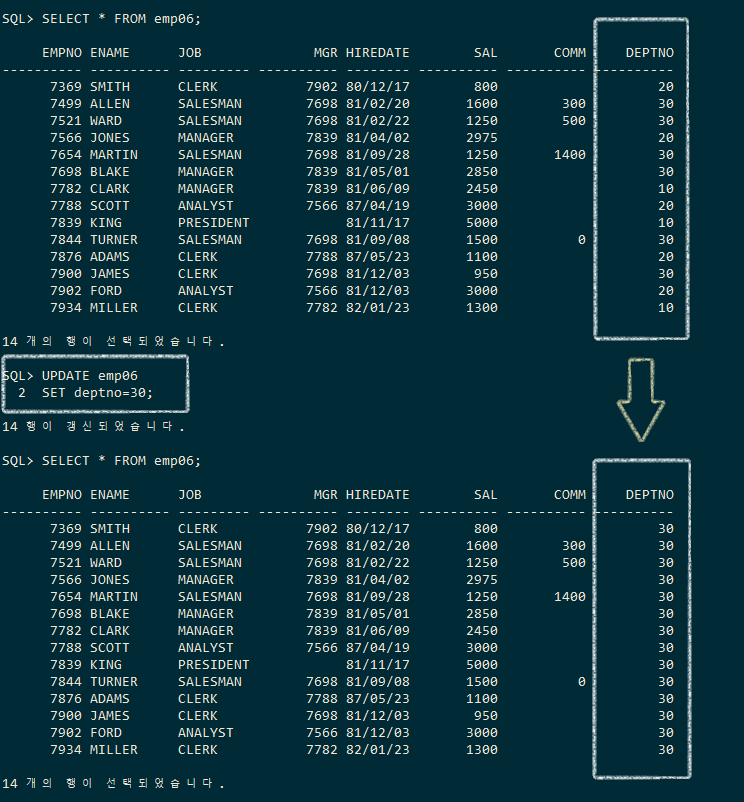Click DEPTNO value 30 in FORD's updated row
744x802 pixels.
666,733
